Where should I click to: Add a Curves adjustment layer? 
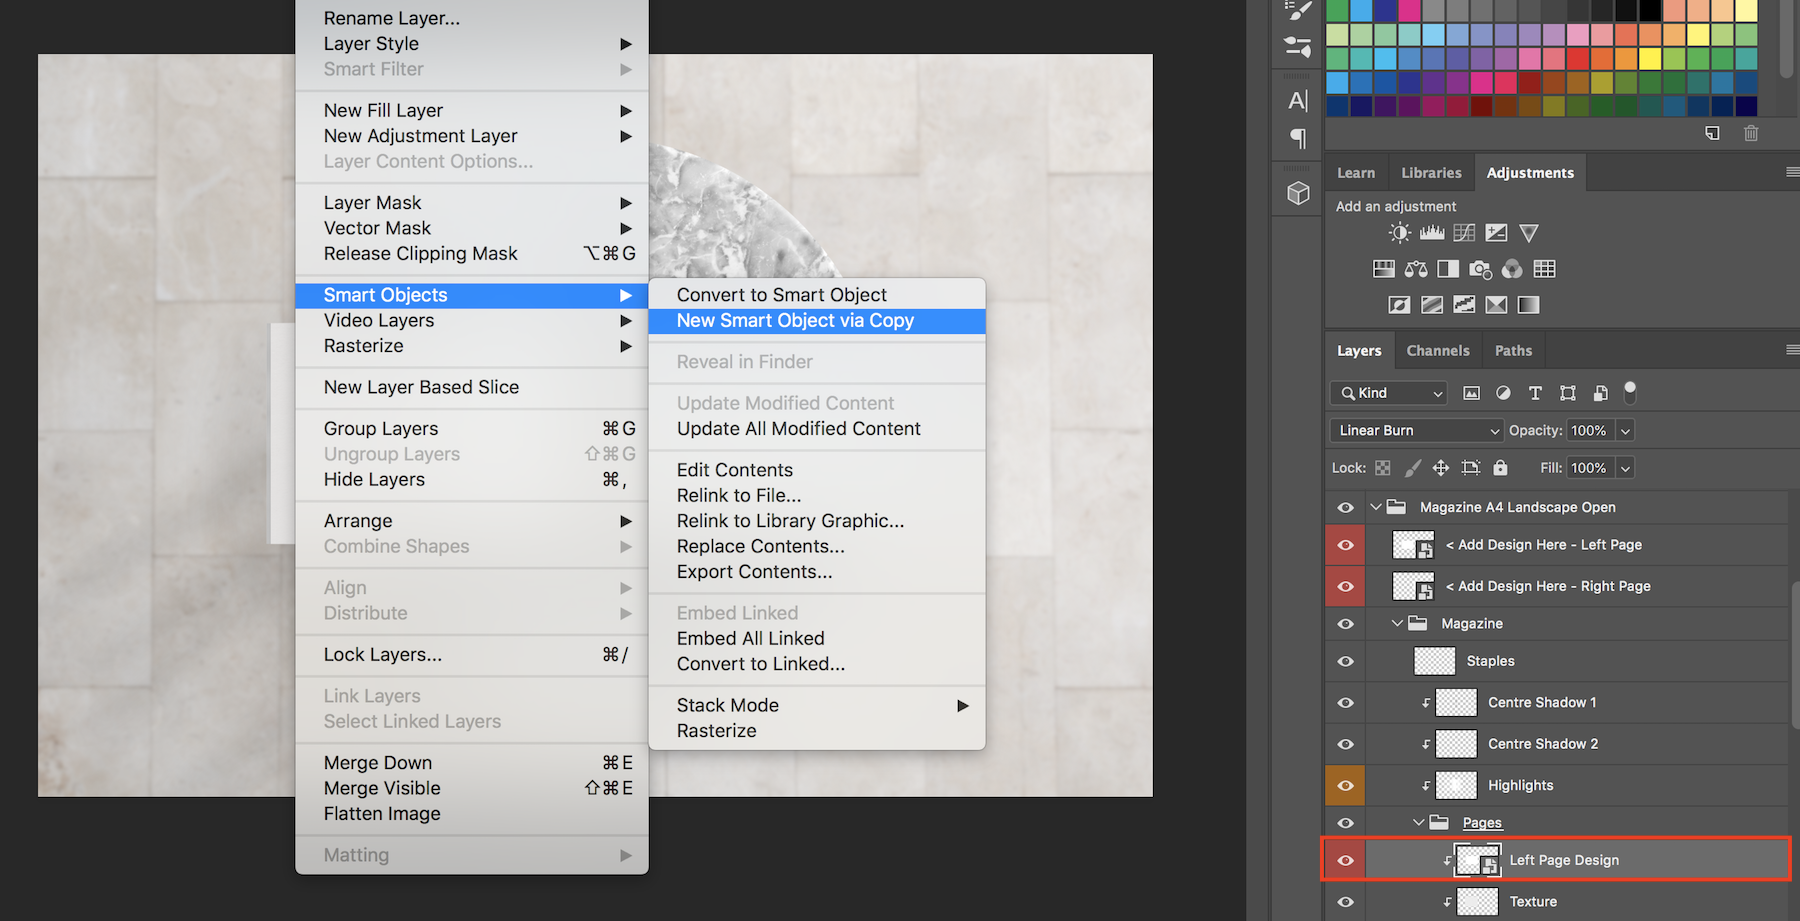point(1464,233)
